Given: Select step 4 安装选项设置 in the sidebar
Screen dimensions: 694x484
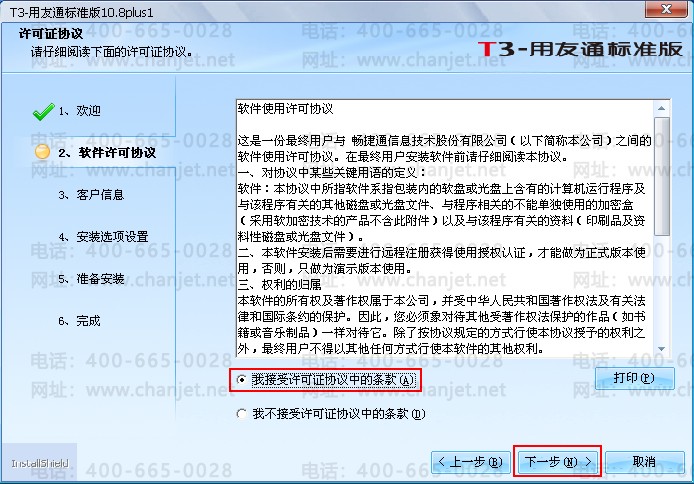Looking at the screenshot, I should pyautogui.click(x=103, y=237).
